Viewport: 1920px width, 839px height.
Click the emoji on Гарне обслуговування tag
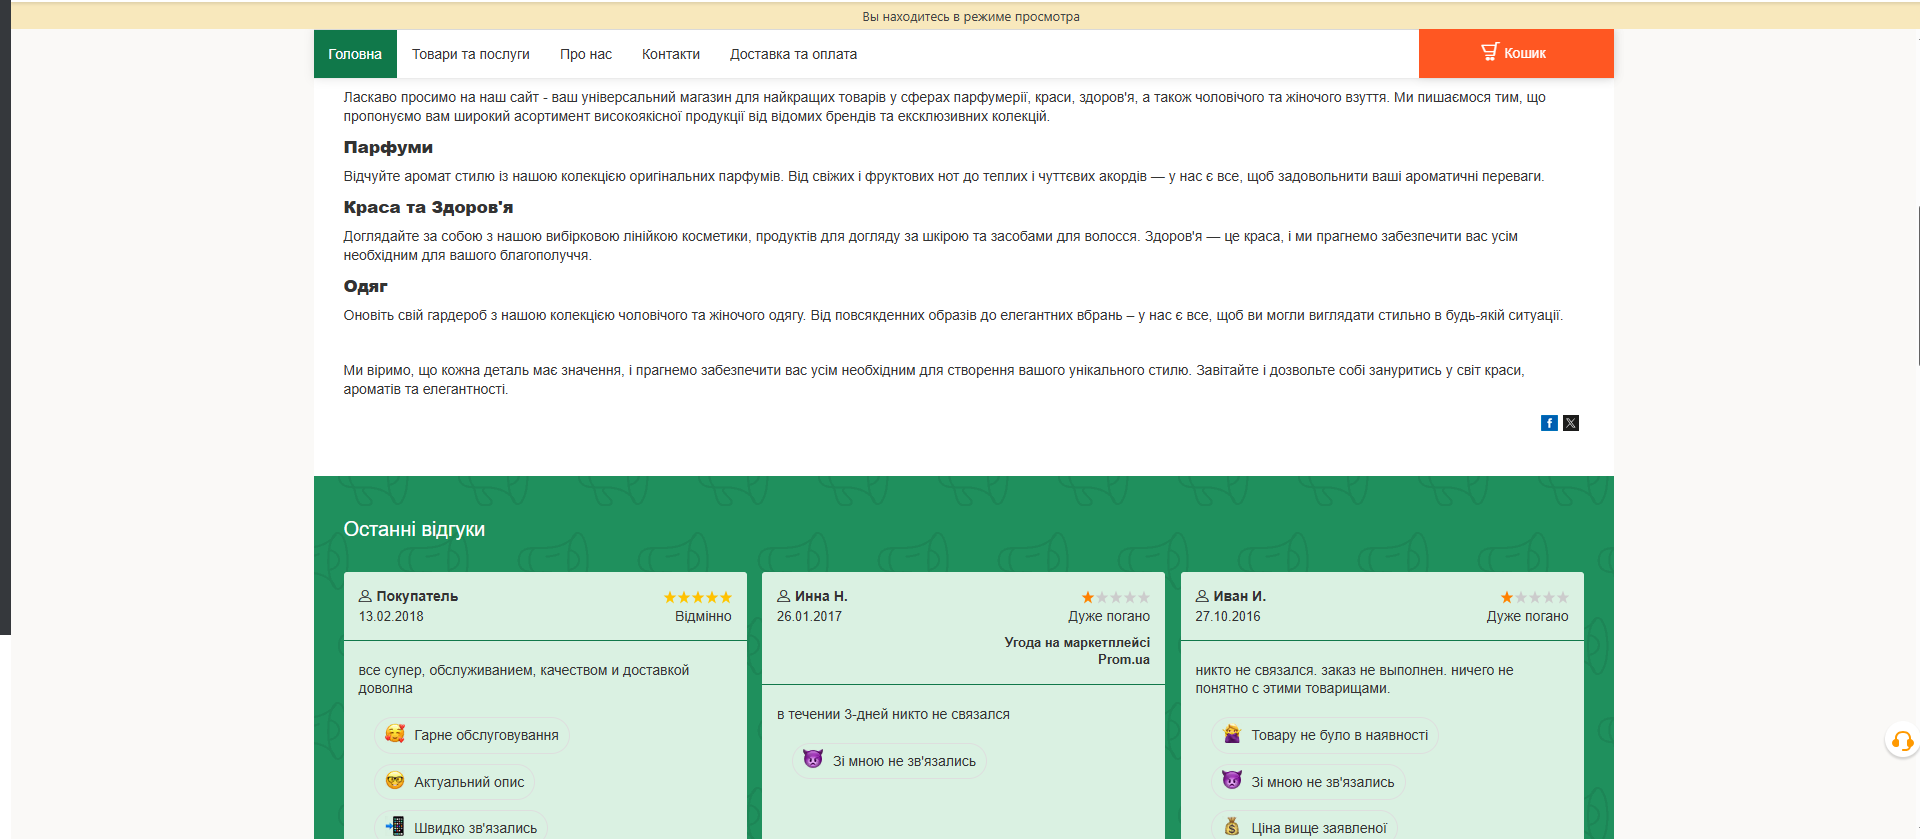395,734
